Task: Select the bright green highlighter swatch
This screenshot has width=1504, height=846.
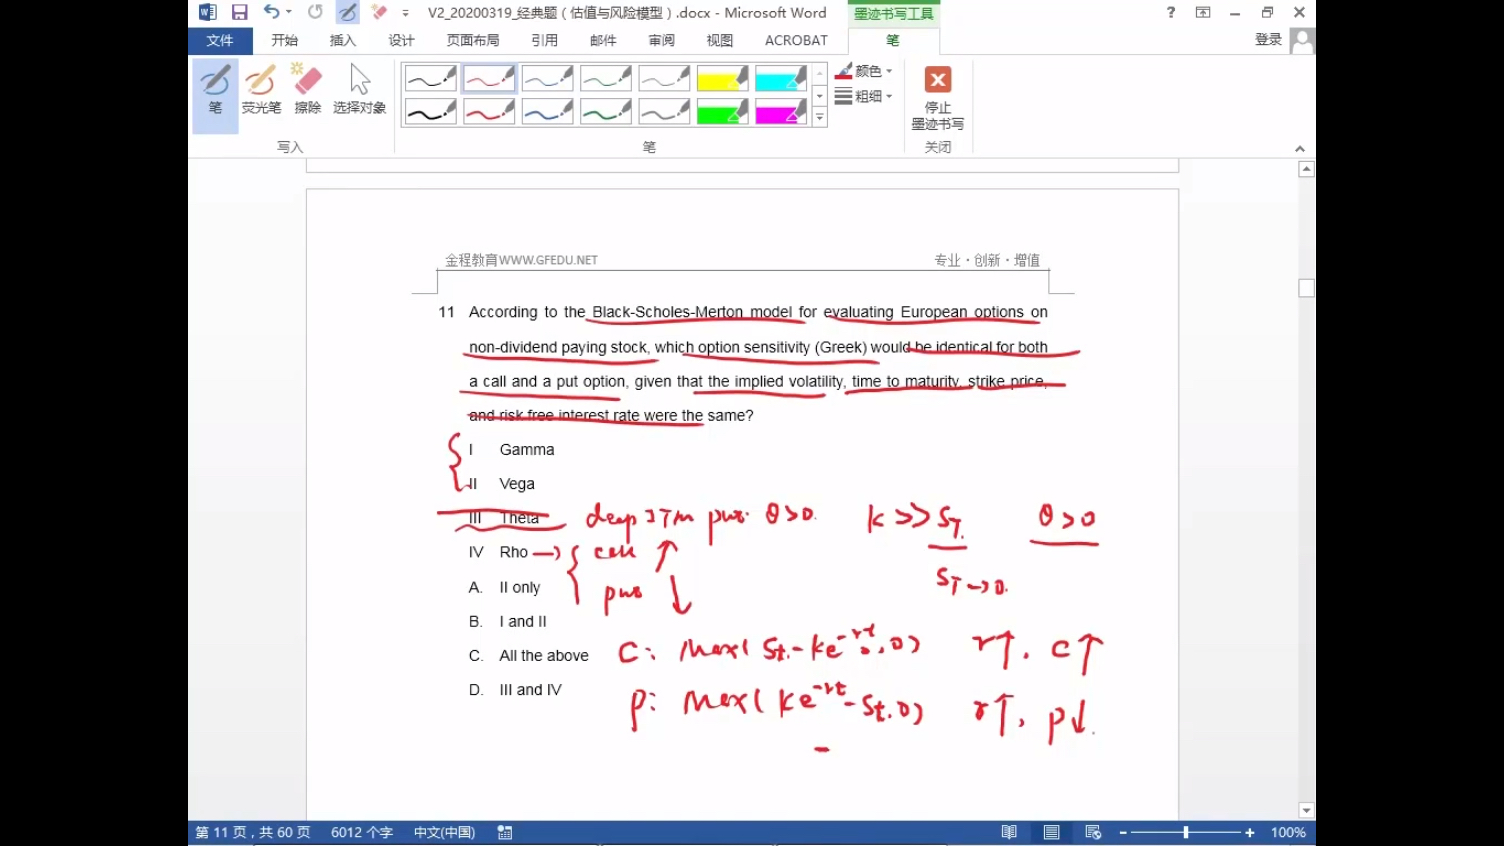Action: click(x=723, y=111)
